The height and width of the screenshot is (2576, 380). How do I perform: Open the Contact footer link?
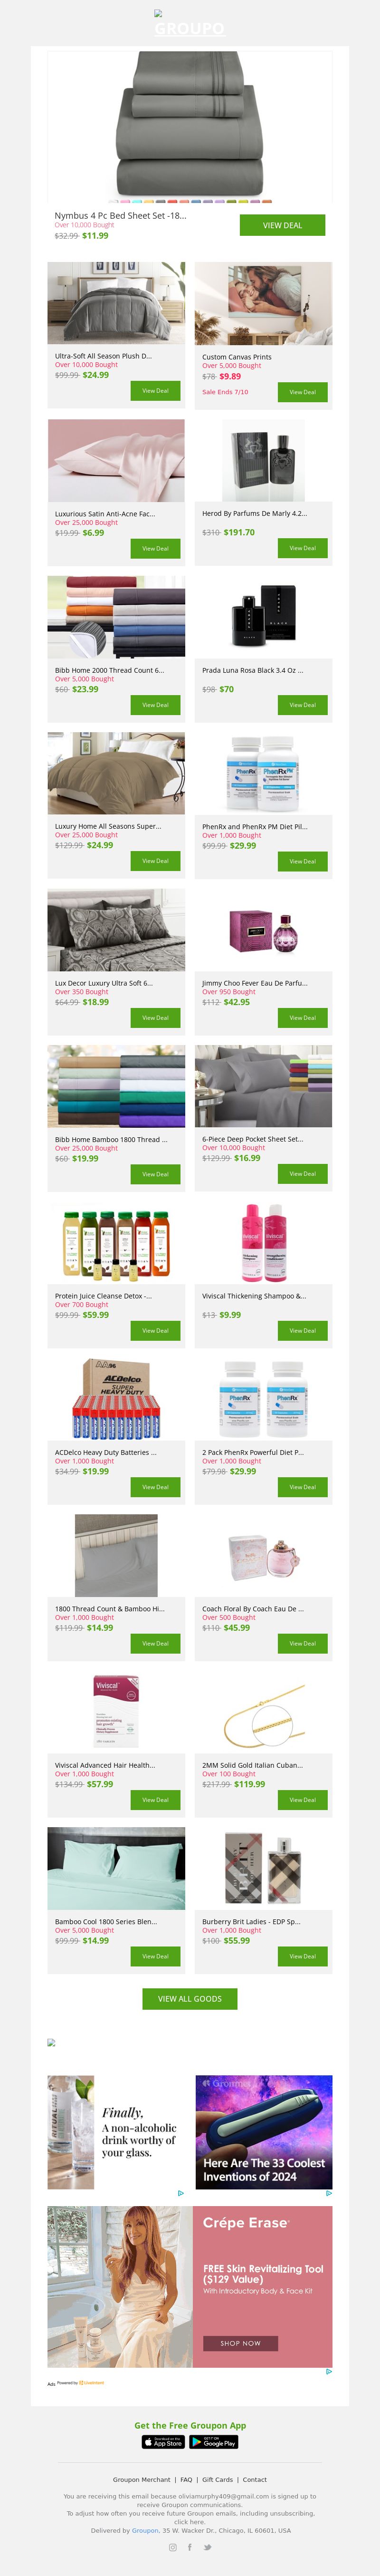(x=255, y=2479)
